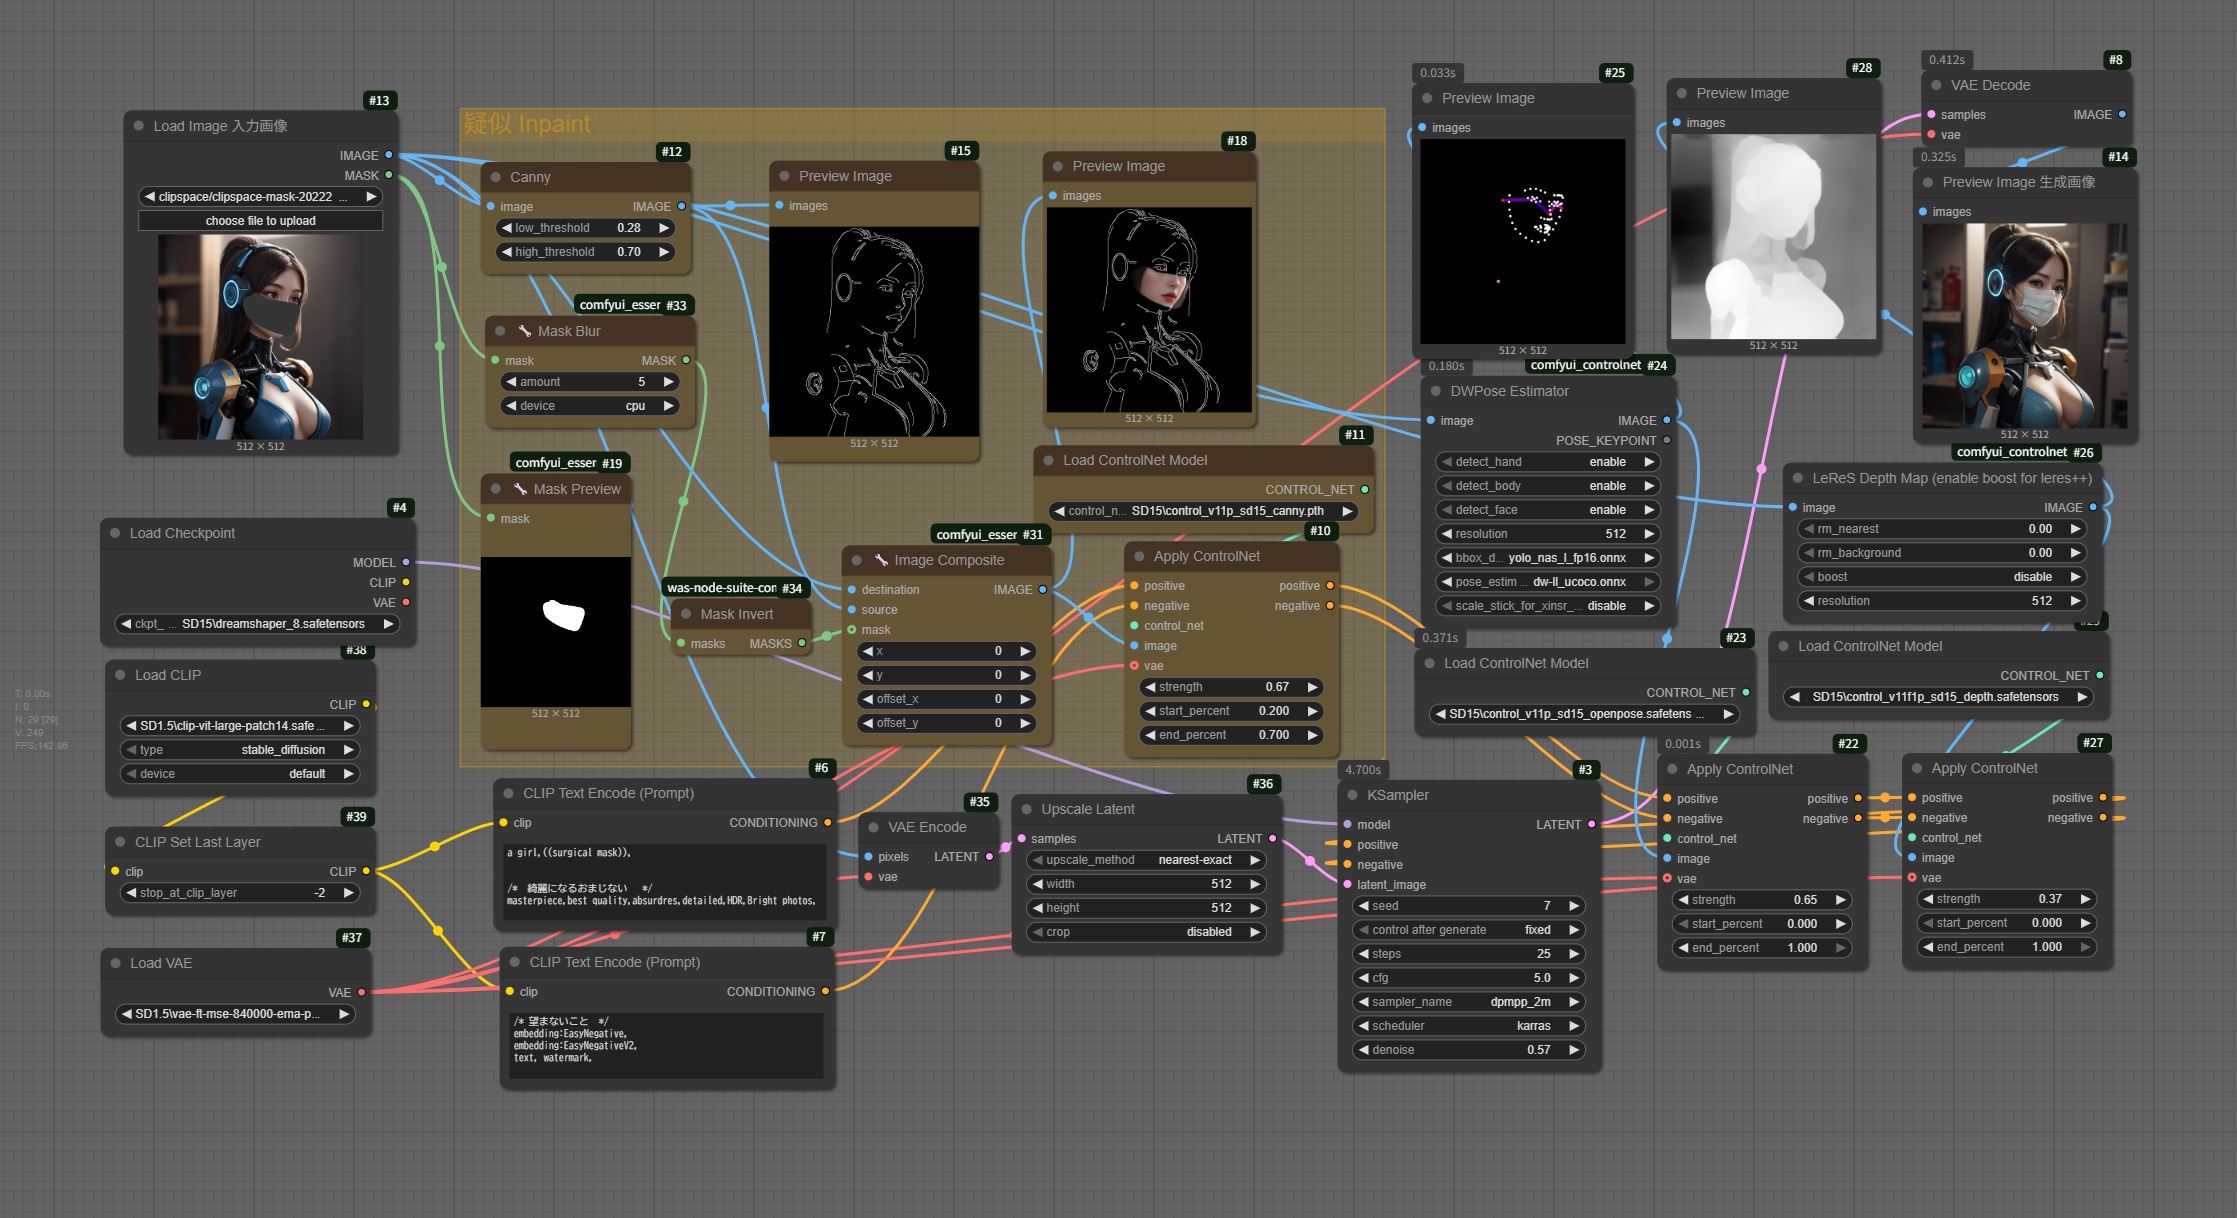Image resolution: width=2237 pixels, height=1218 pixels.
Task: Click choose file to upload button
Action: pos(260,221)
